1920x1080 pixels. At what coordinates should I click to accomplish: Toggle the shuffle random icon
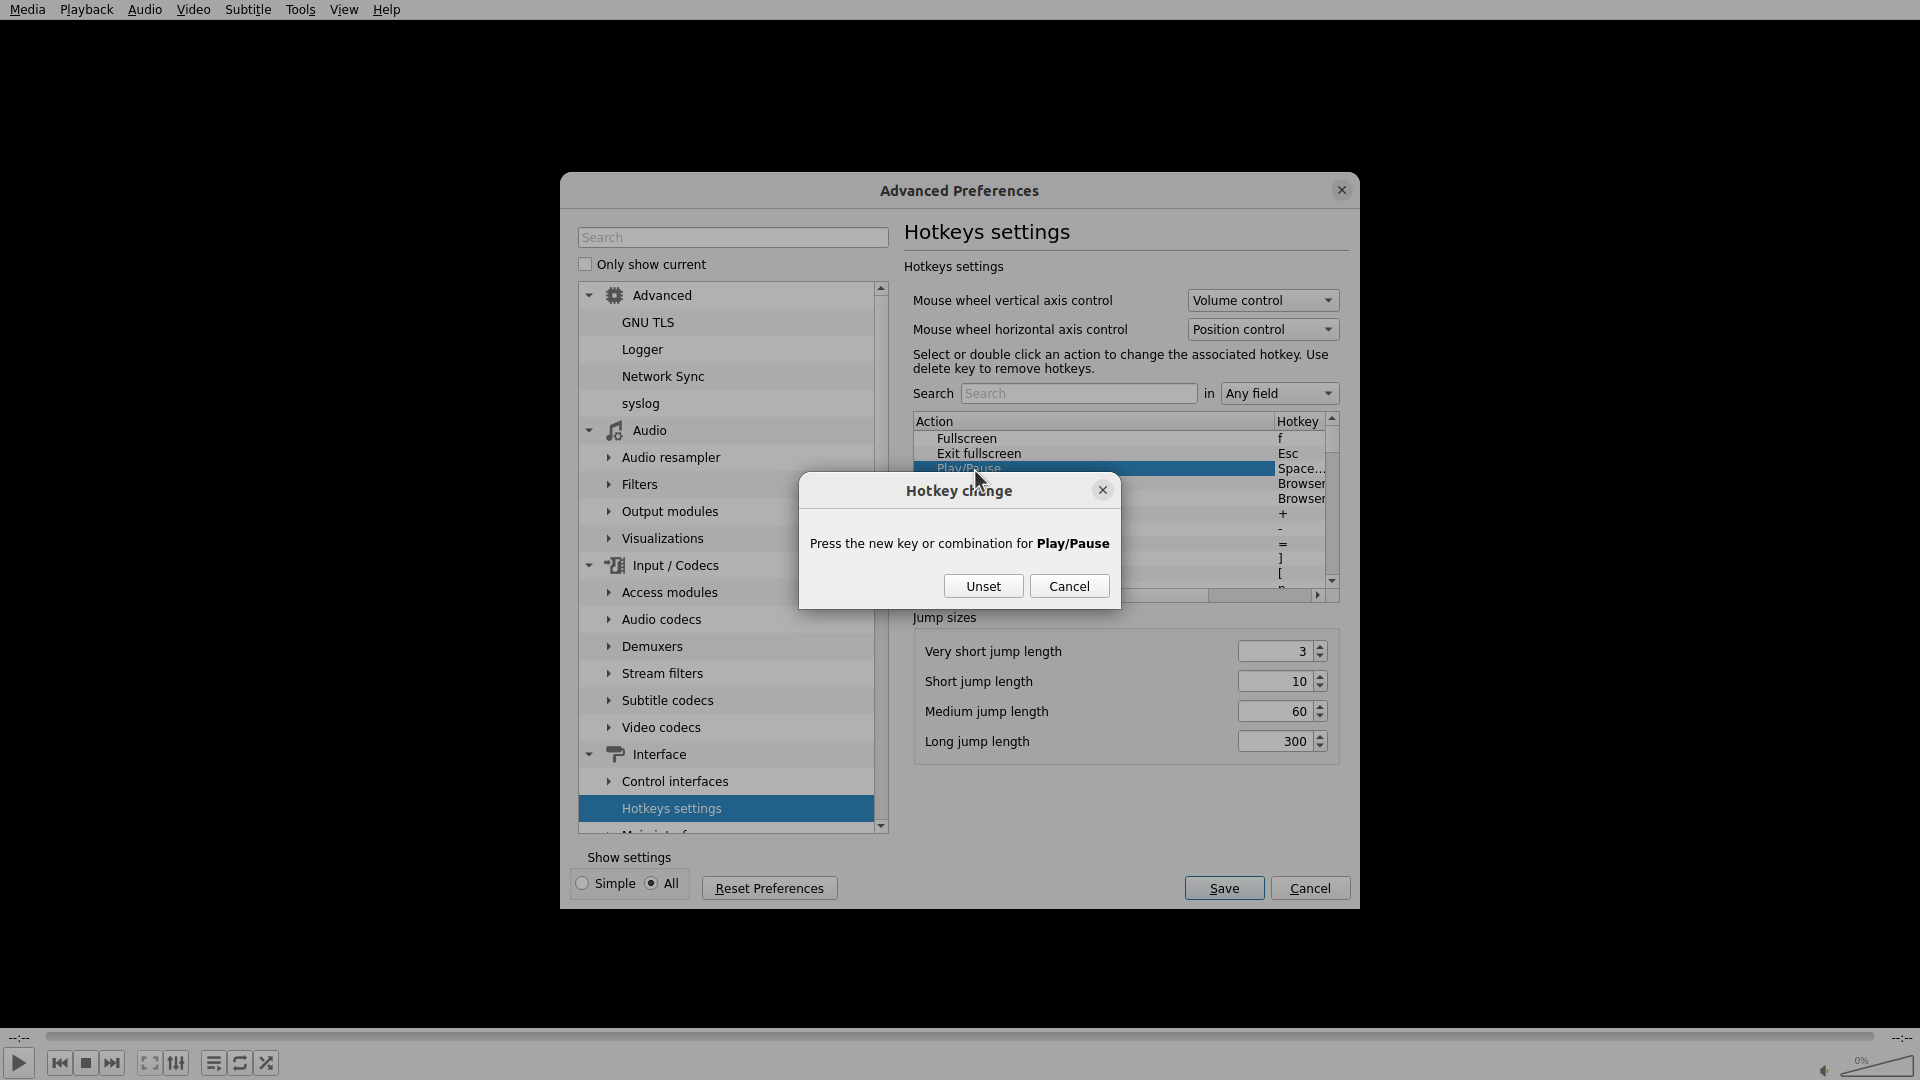click(266, 1063)
